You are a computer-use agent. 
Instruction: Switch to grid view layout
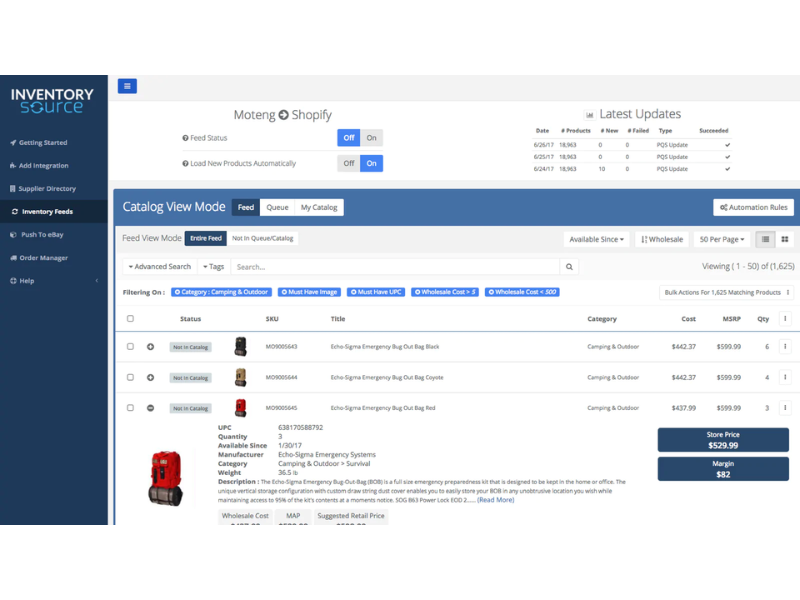pos(785,239)
